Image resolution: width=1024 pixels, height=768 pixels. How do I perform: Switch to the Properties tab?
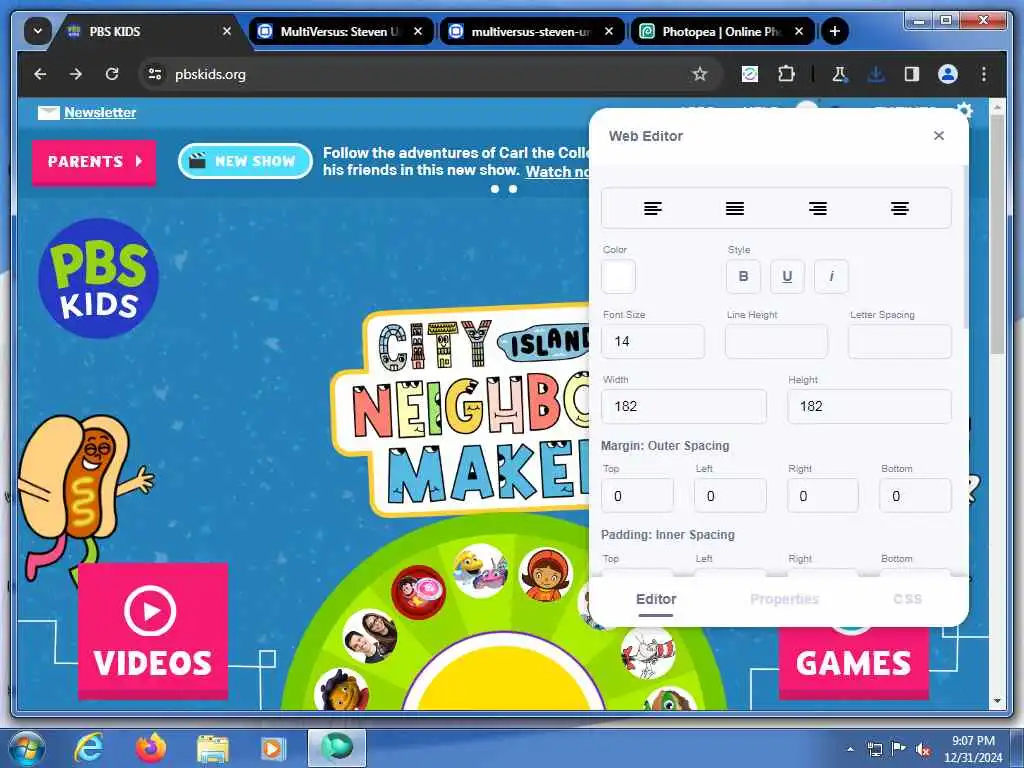point(784,599)
